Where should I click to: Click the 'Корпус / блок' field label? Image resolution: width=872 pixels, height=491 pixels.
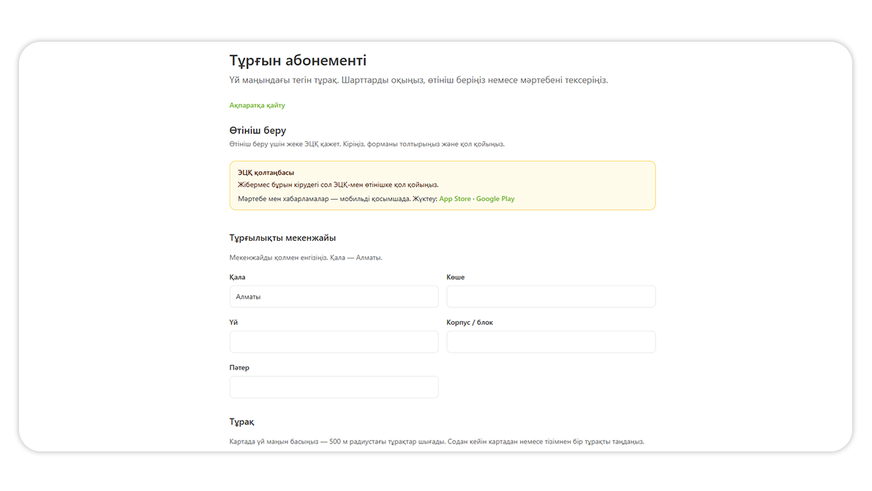click(x=469, y=323)
